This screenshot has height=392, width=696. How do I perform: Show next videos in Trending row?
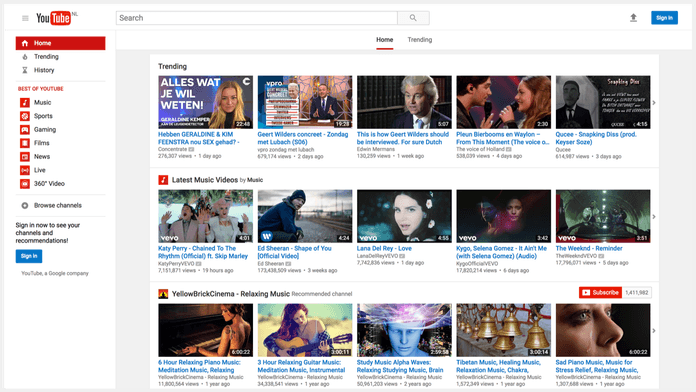654,103
